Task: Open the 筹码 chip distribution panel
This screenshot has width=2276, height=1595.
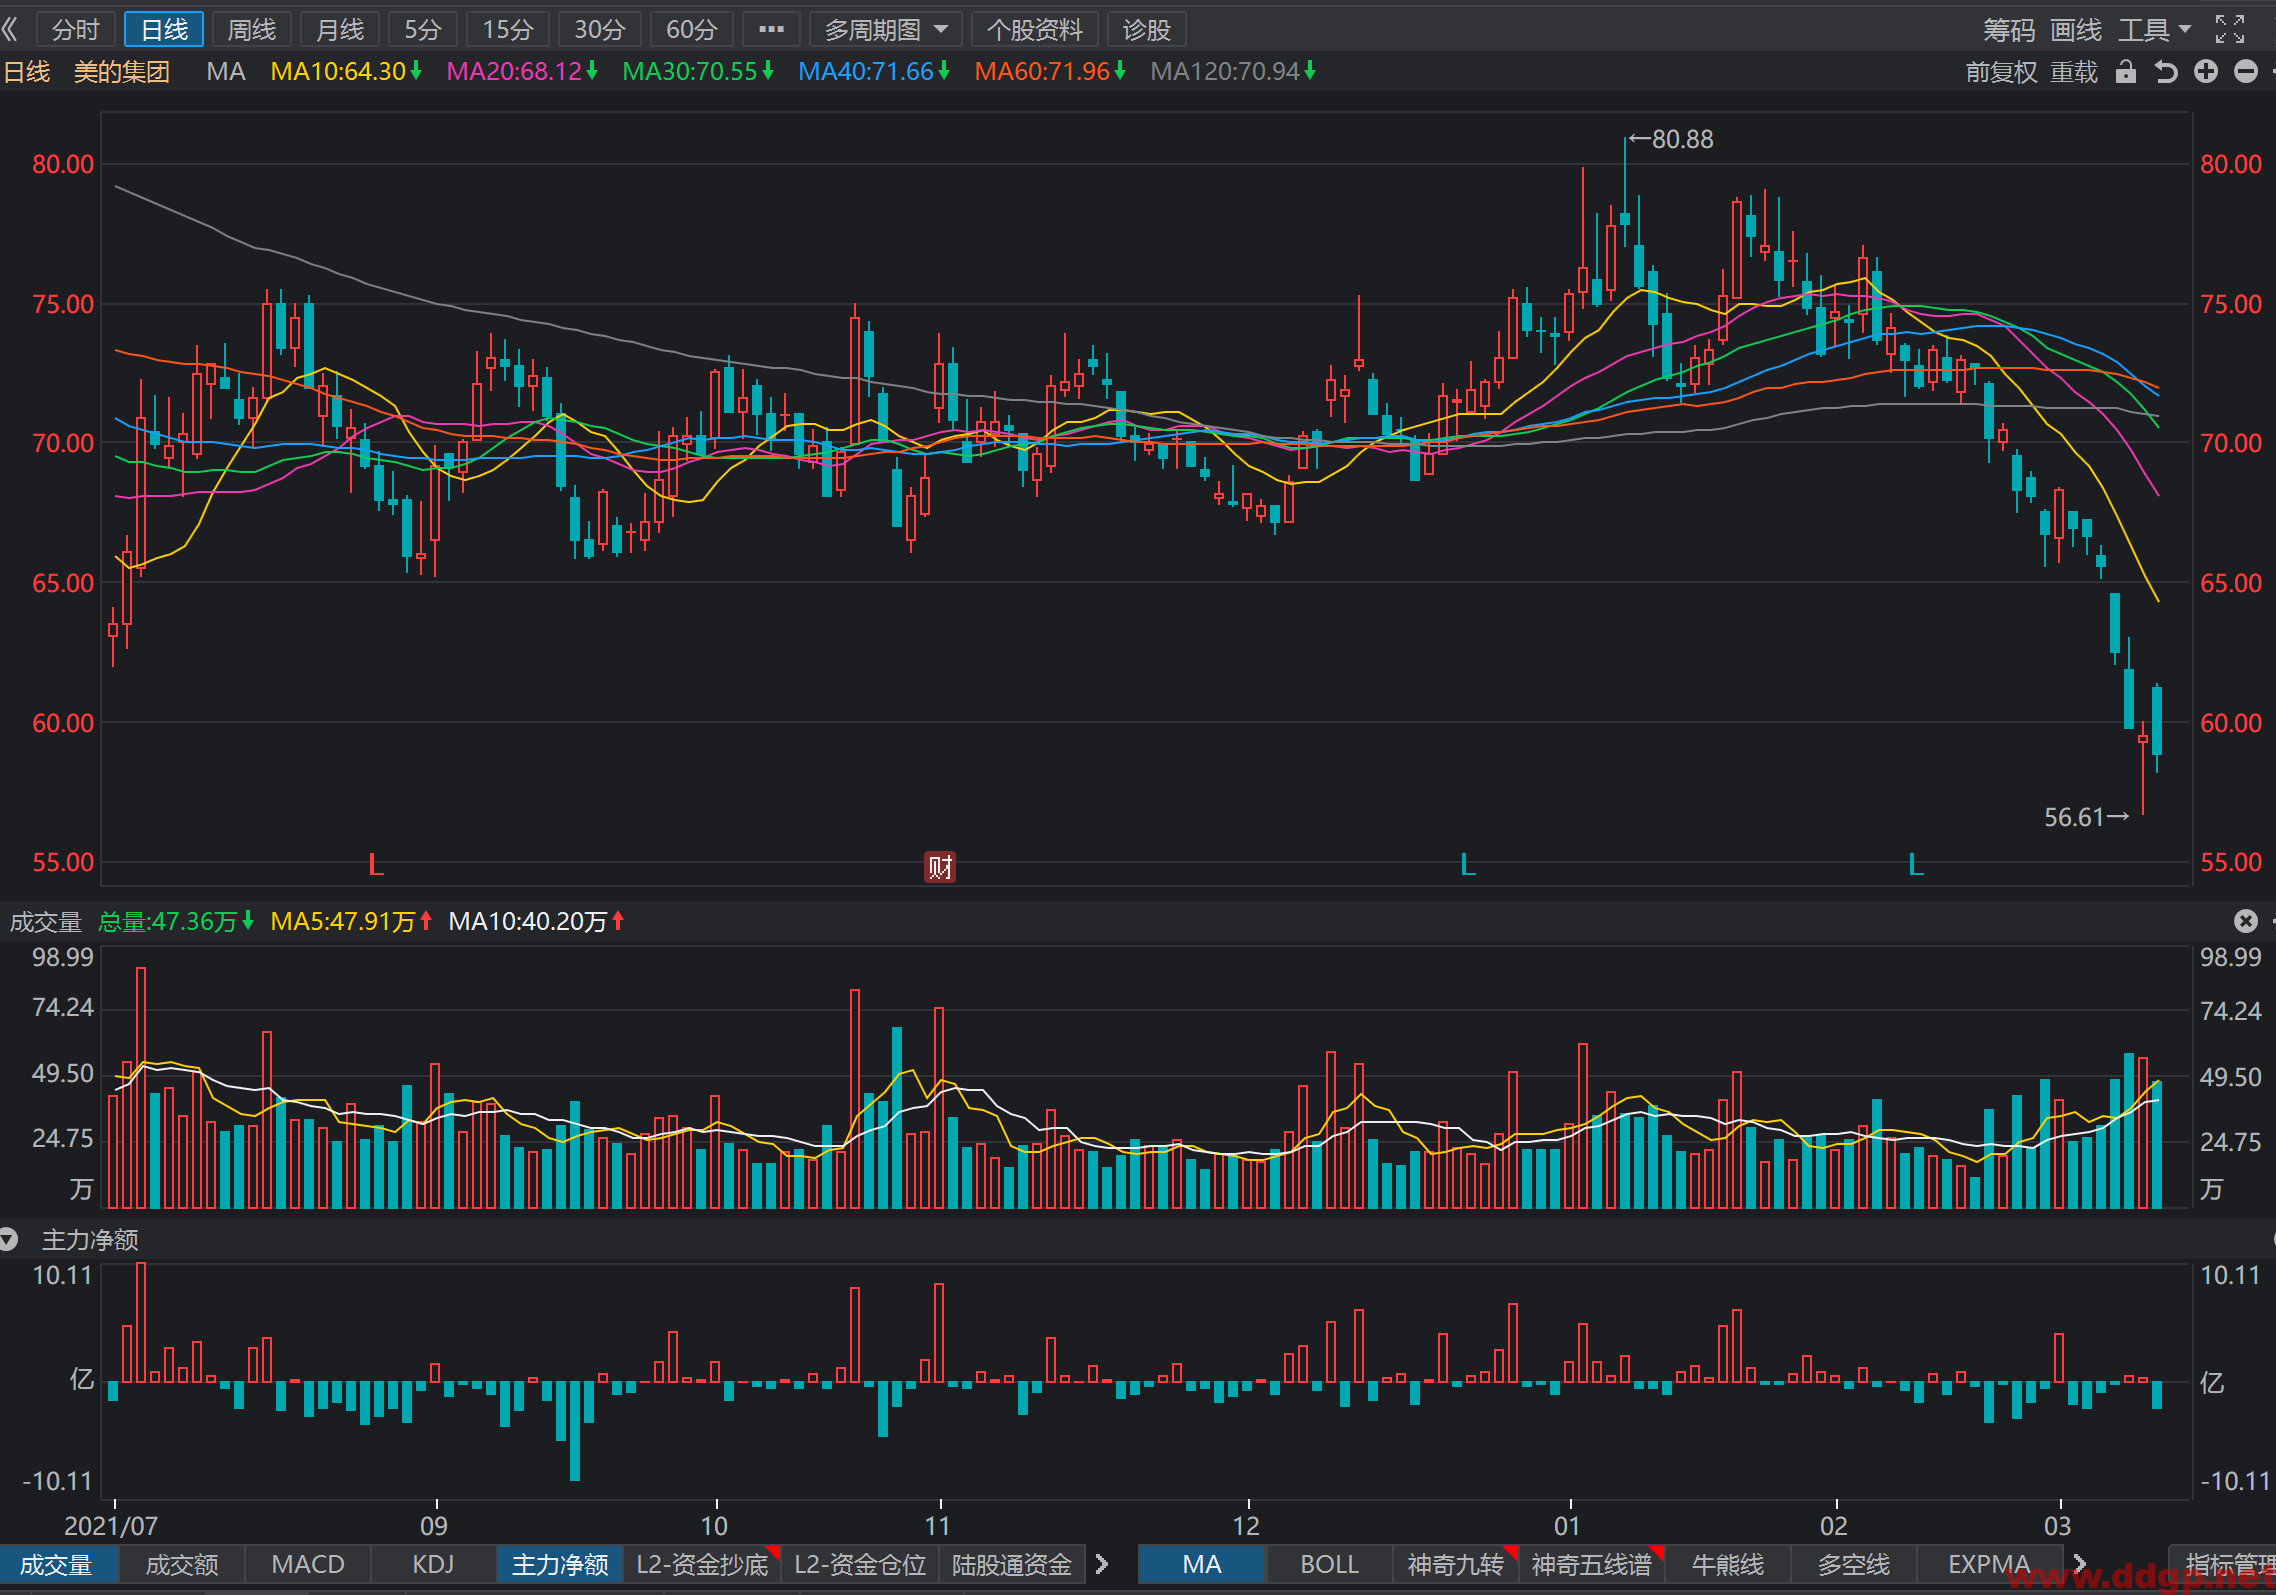Action: click(x=2009, y=30)
